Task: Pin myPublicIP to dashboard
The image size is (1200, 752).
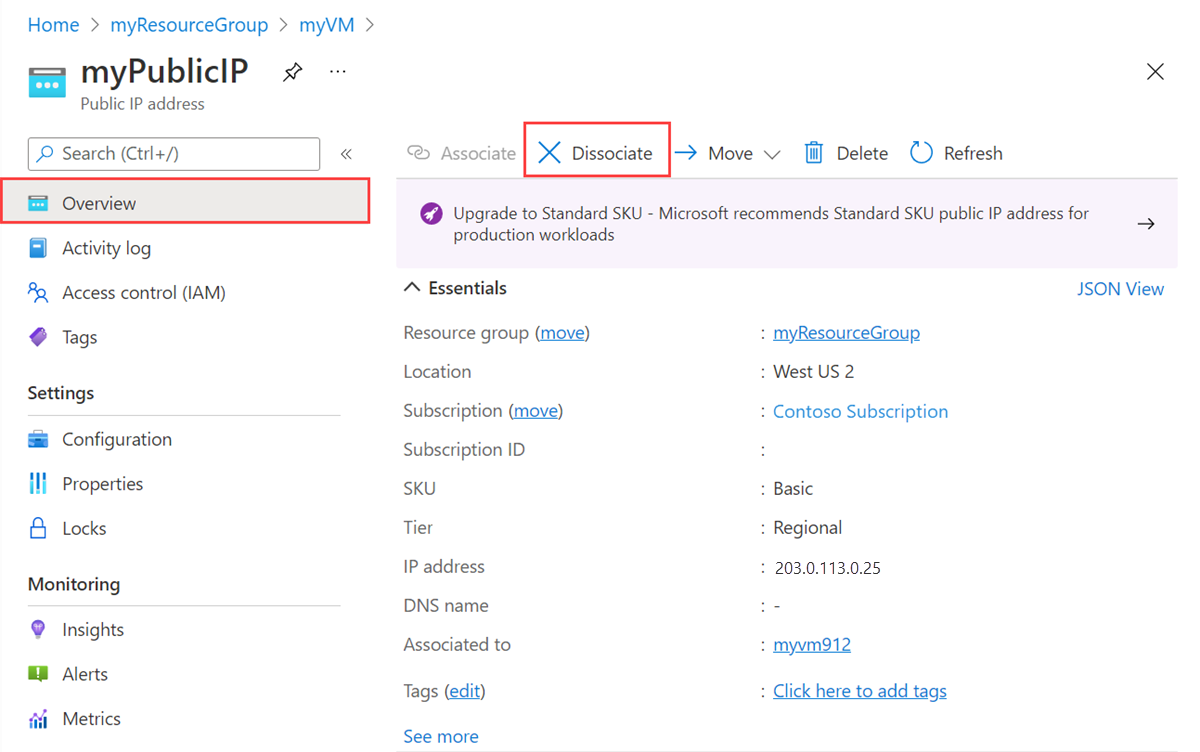Action: click(x=292, y=72)
